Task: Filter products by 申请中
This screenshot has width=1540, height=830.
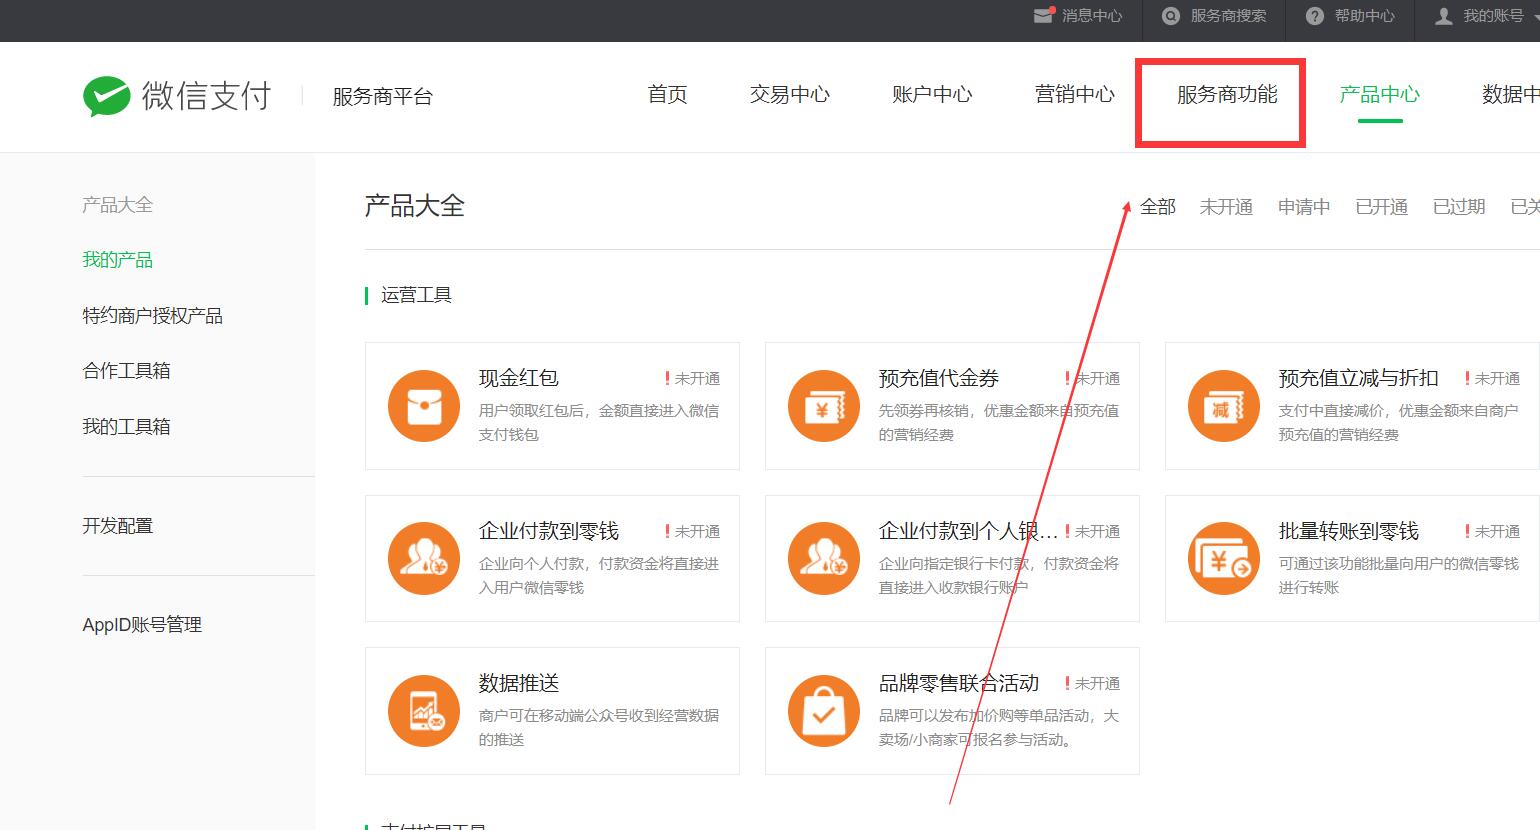Action: click(x=1304, y=207)
